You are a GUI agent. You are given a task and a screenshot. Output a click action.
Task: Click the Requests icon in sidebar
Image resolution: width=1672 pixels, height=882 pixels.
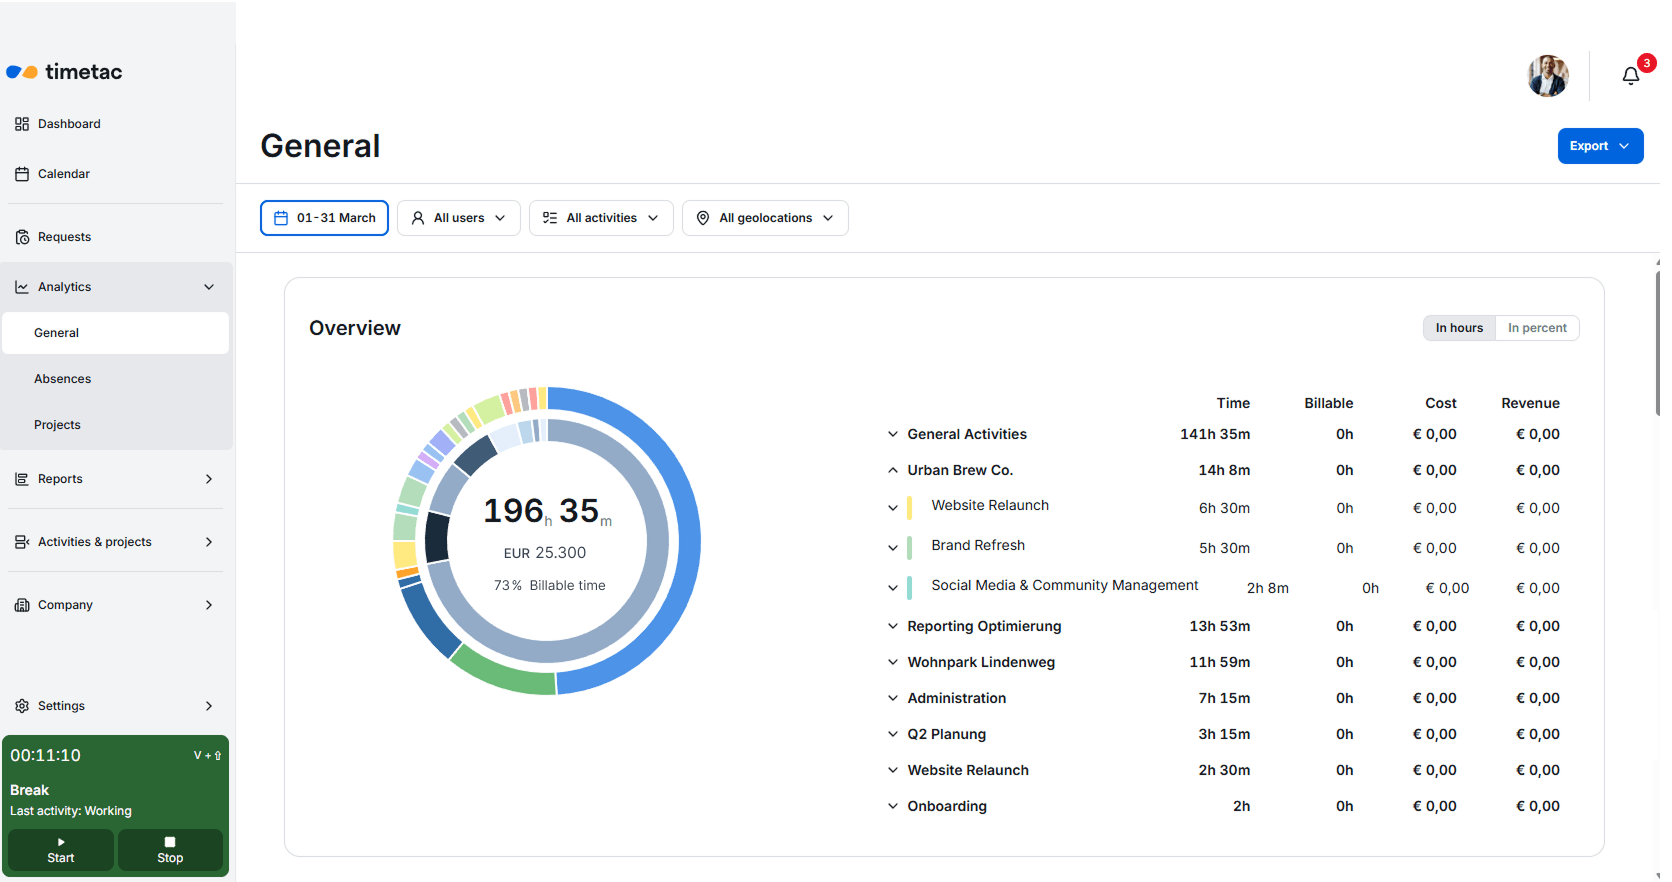coord(22,237)
